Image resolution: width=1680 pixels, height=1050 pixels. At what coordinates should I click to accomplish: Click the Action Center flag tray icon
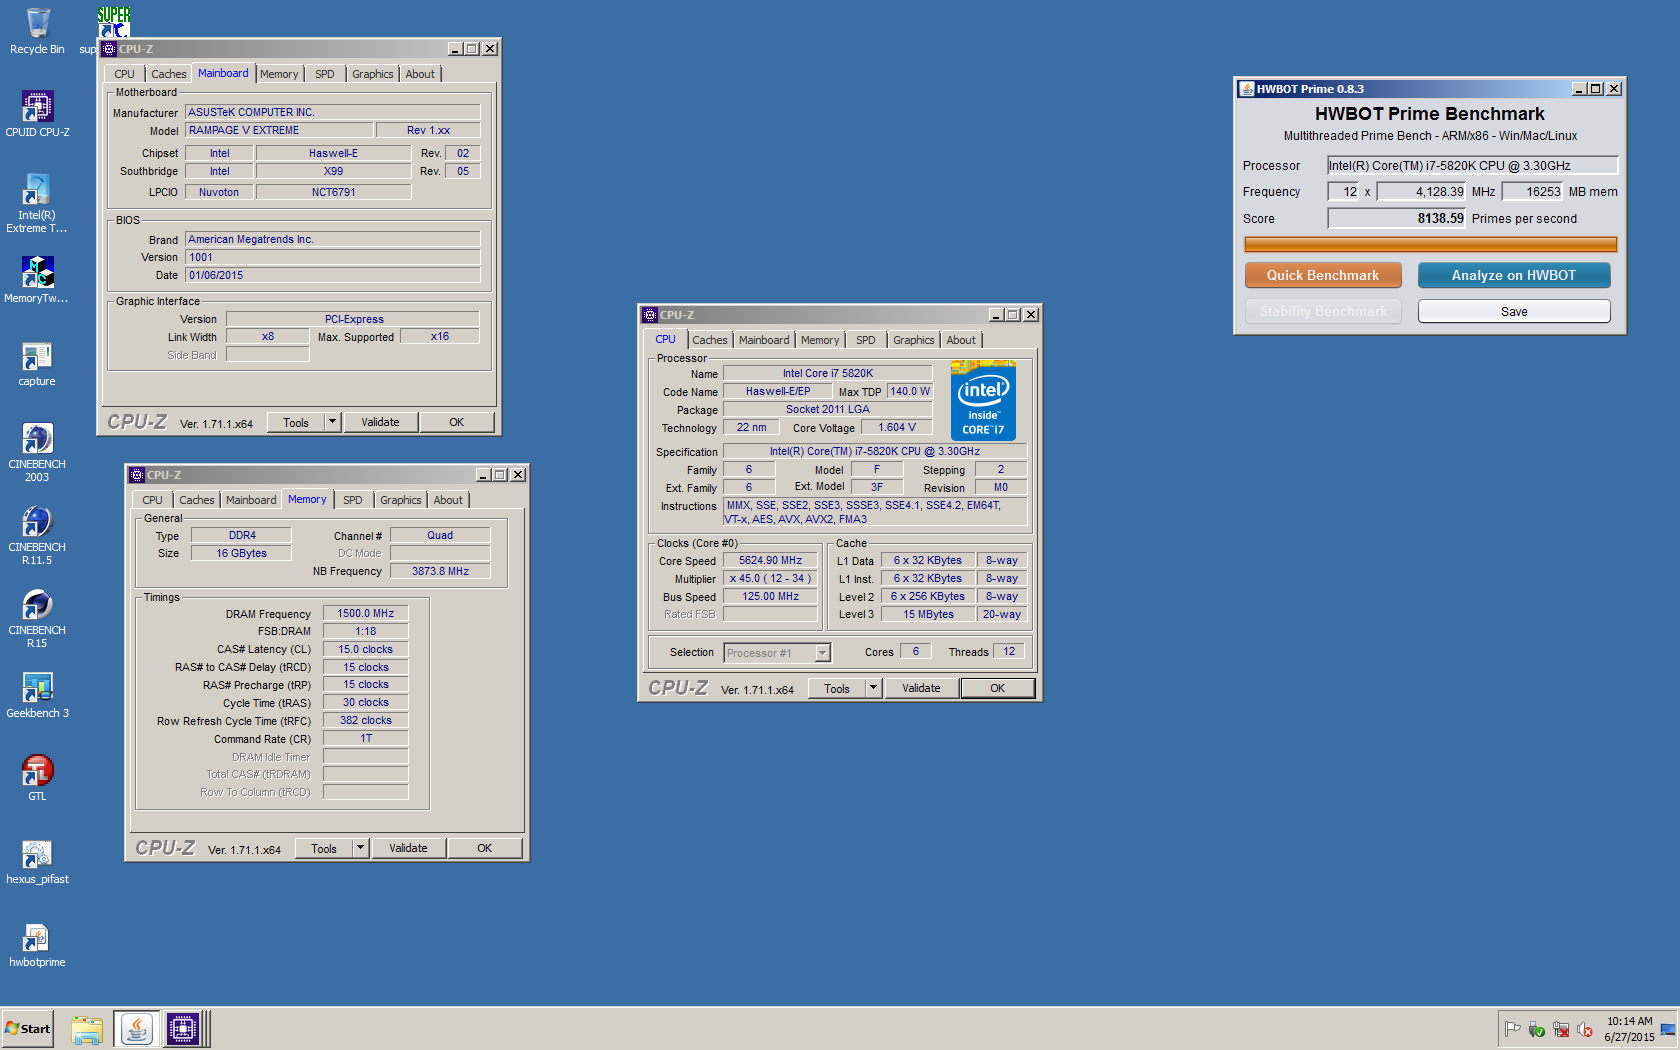(1512, 1029)
